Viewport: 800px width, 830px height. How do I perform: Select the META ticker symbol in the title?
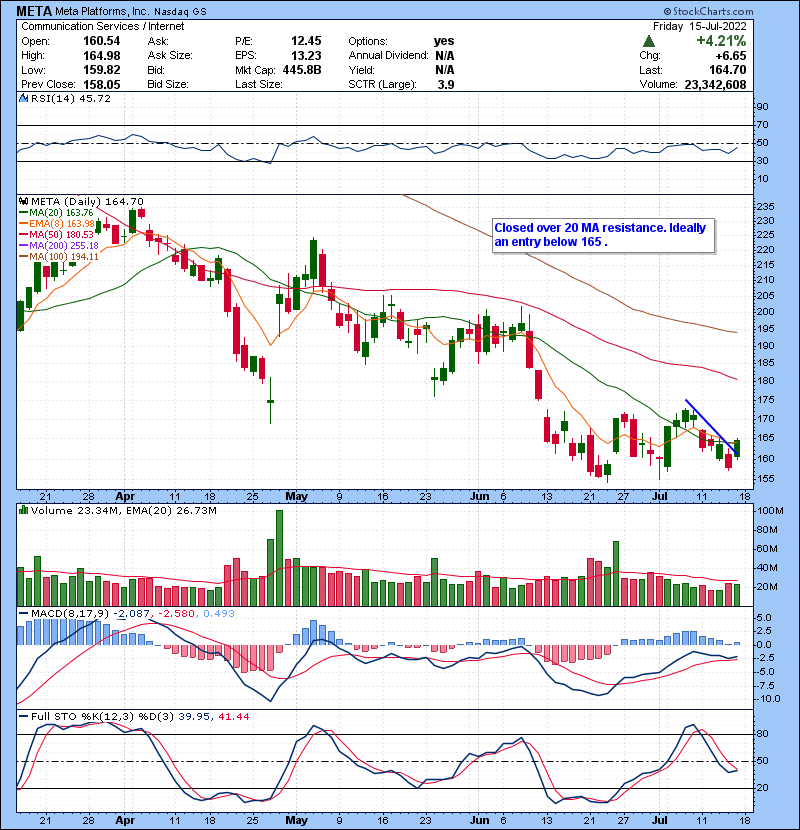34,11
